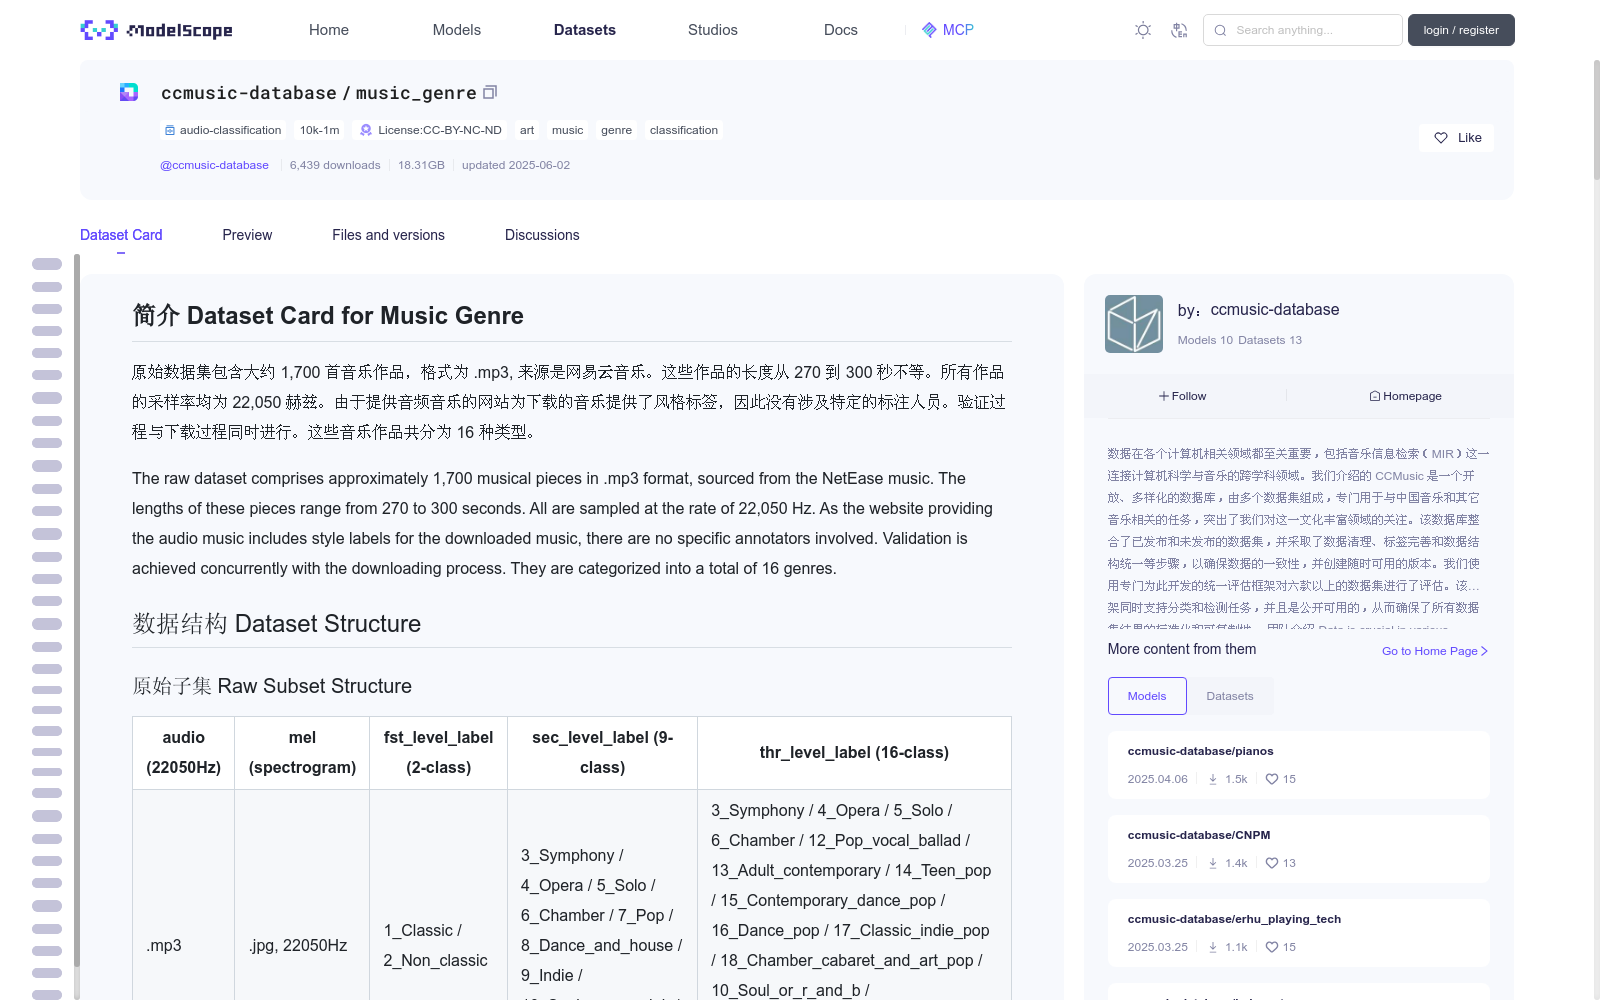Click heart icon on pianos model card
This screenshot has height=1000, width=1600.
pos(1272,779)
